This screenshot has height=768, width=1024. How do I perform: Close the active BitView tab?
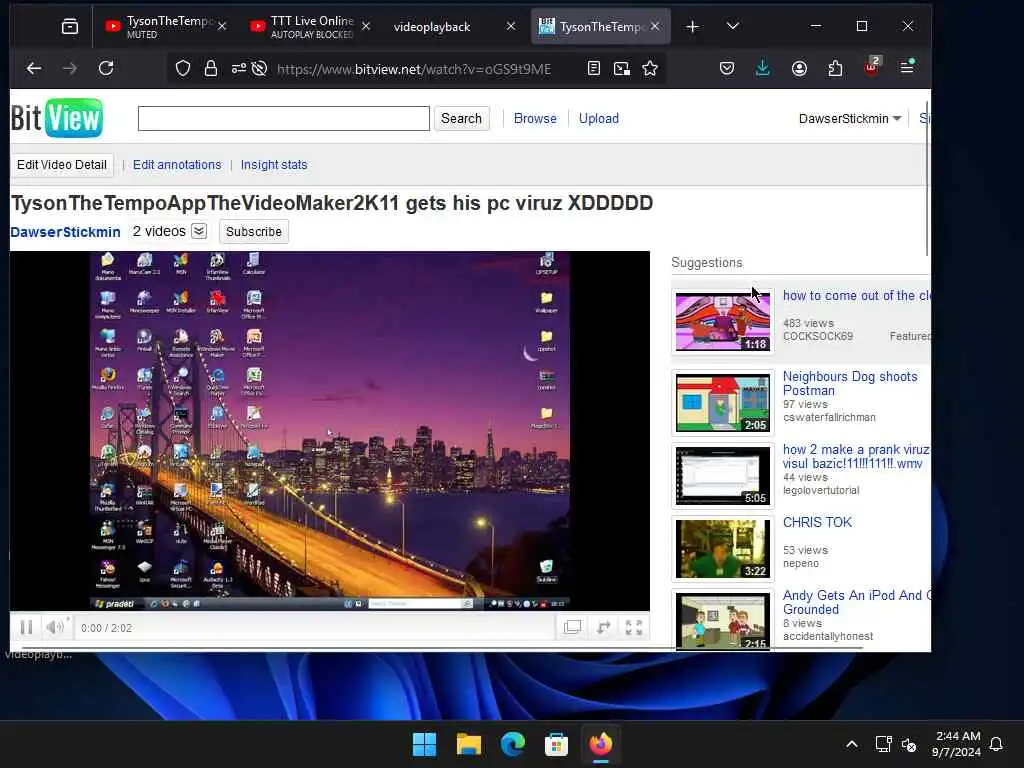[x=655, y=26]
